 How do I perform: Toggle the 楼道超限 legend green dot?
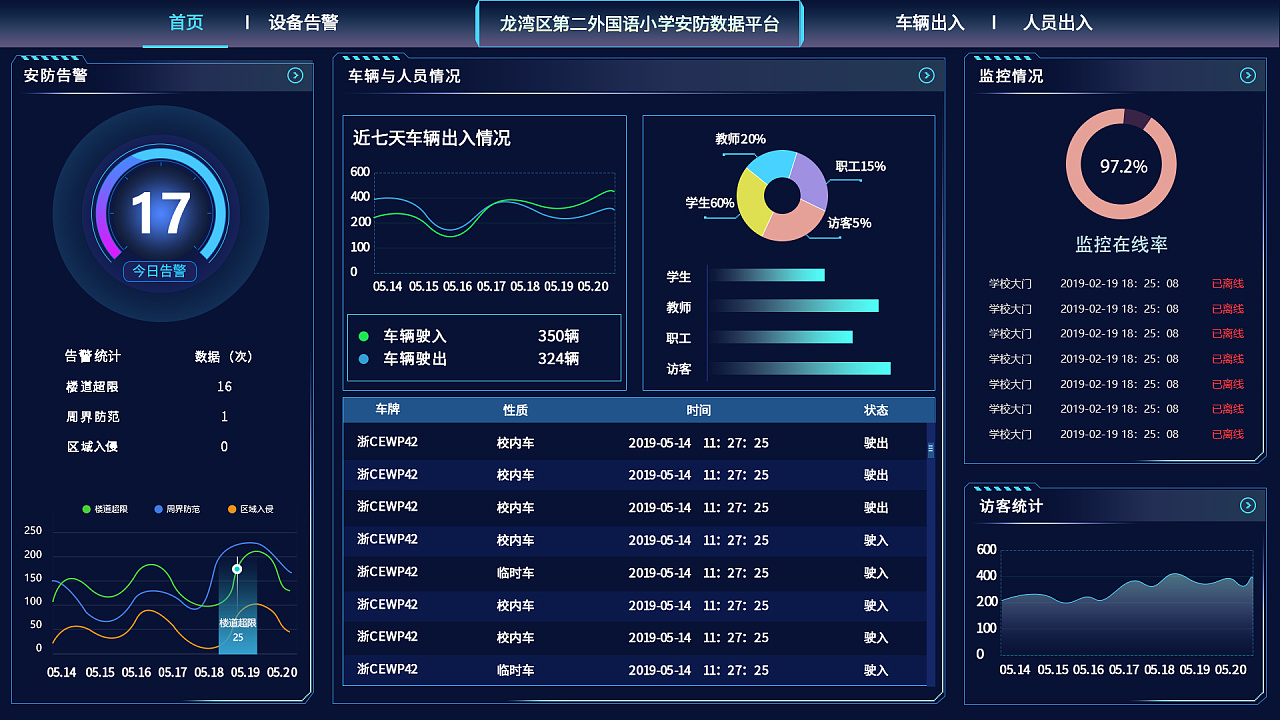coord(87,509)
